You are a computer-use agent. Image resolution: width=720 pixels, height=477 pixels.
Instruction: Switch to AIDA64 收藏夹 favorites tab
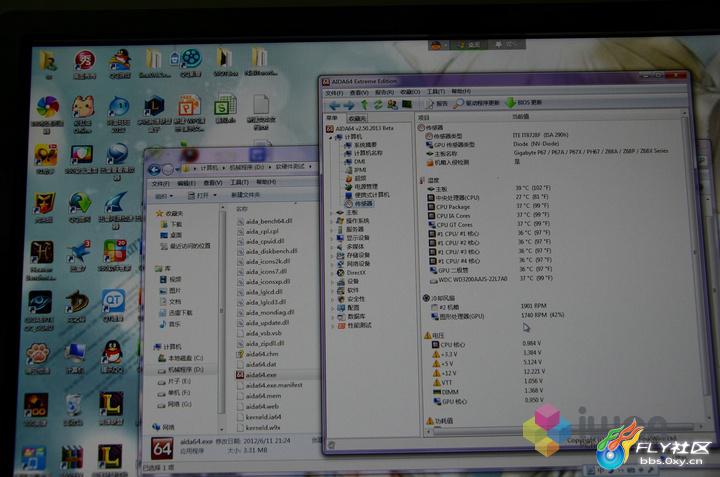(x=357, y=118)
